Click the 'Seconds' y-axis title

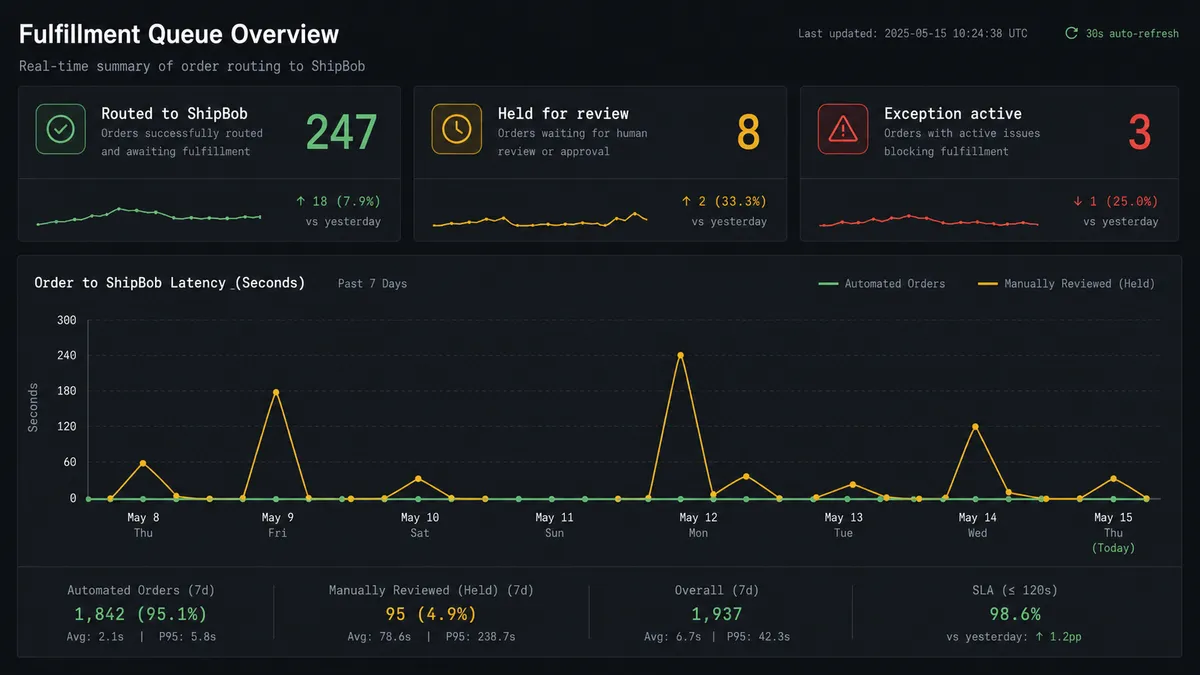point(33,407)
